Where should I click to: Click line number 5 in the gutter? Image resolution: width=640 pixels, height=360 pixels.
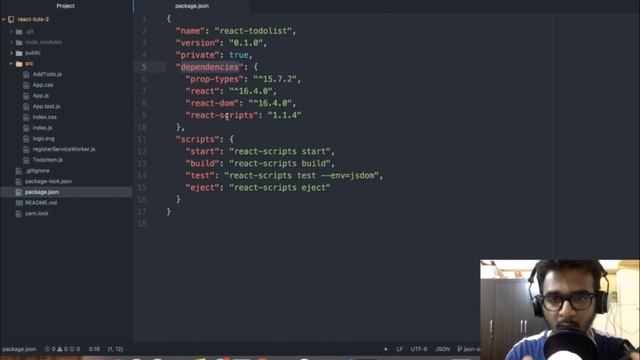coord(144,67)
